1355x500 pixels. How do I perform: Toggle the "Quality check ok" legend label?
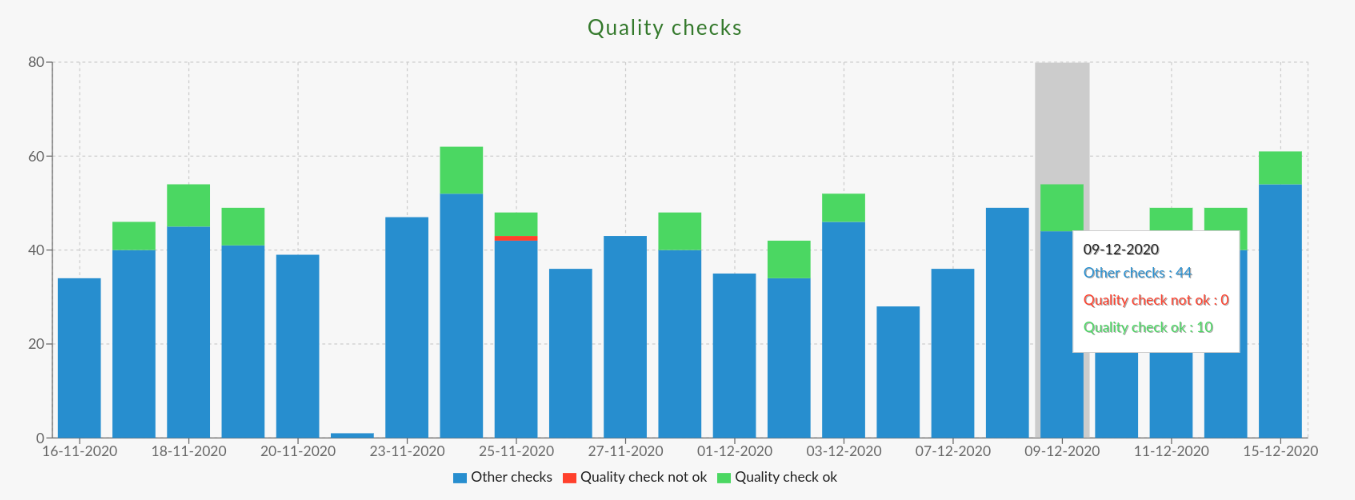tap(786, 478)
